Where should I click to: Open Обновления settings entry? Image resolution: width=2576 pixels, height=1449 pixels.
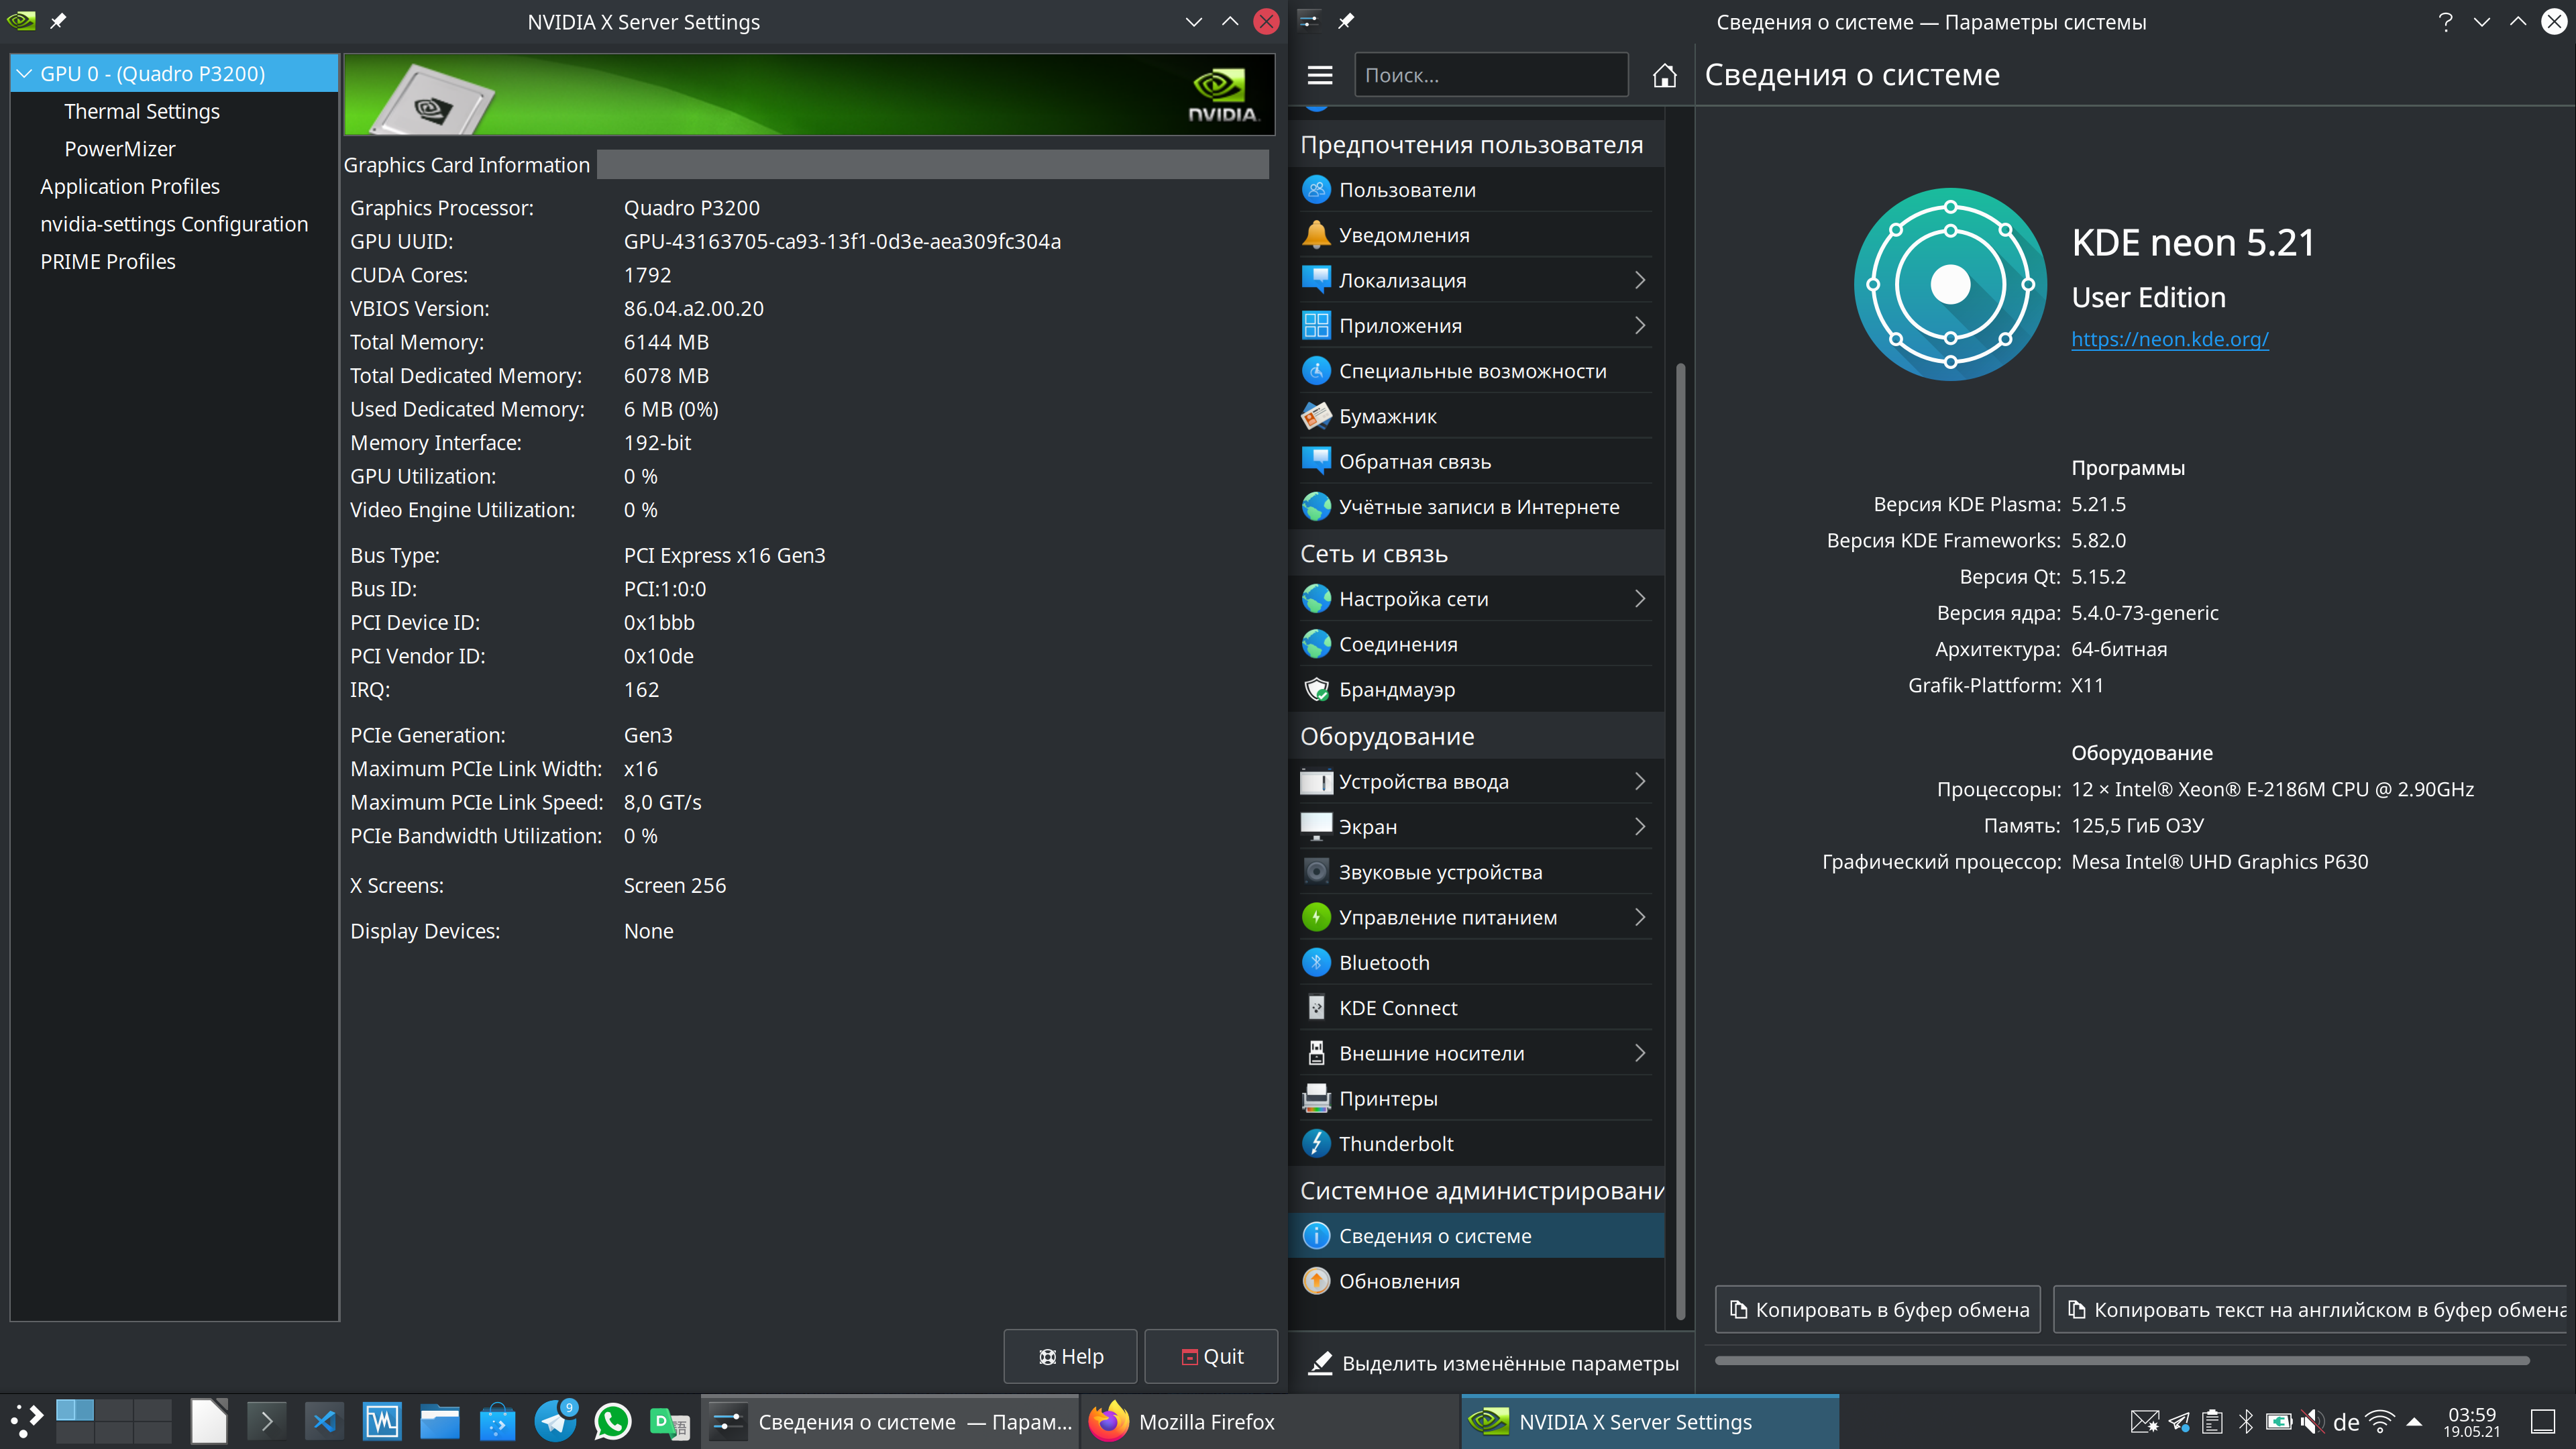pos(1477,1281)
